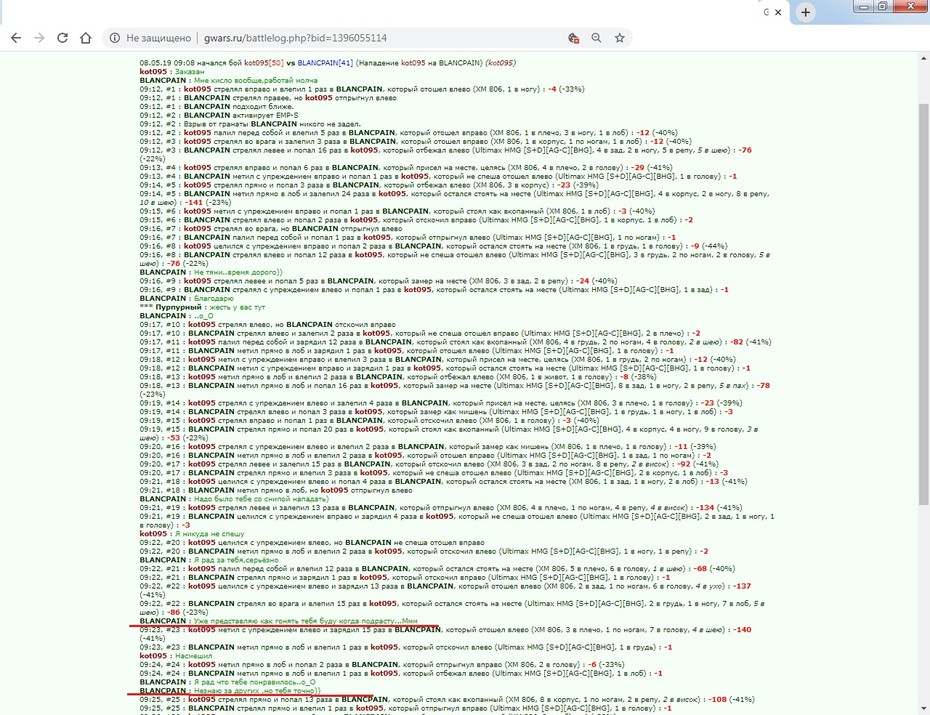The height and width of the screenshot is (715, 930).
Task: Click log line 'BLANCPAIN активирует EMP-S'
Action: click(x=219, y=115)
